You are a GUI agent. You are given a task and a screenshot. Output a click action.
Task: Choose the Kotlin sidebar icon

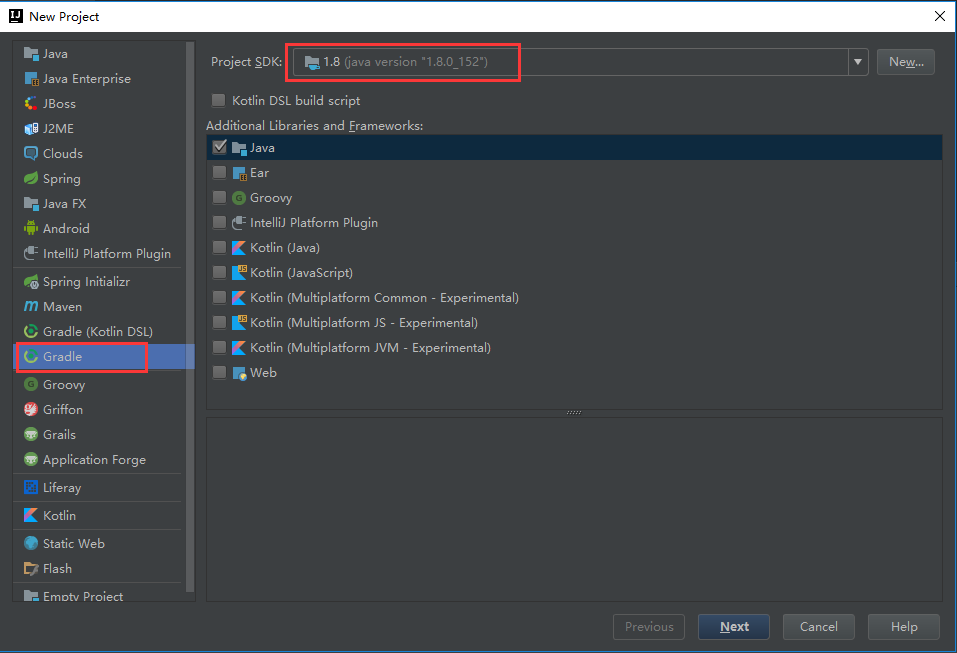[31, 516]
